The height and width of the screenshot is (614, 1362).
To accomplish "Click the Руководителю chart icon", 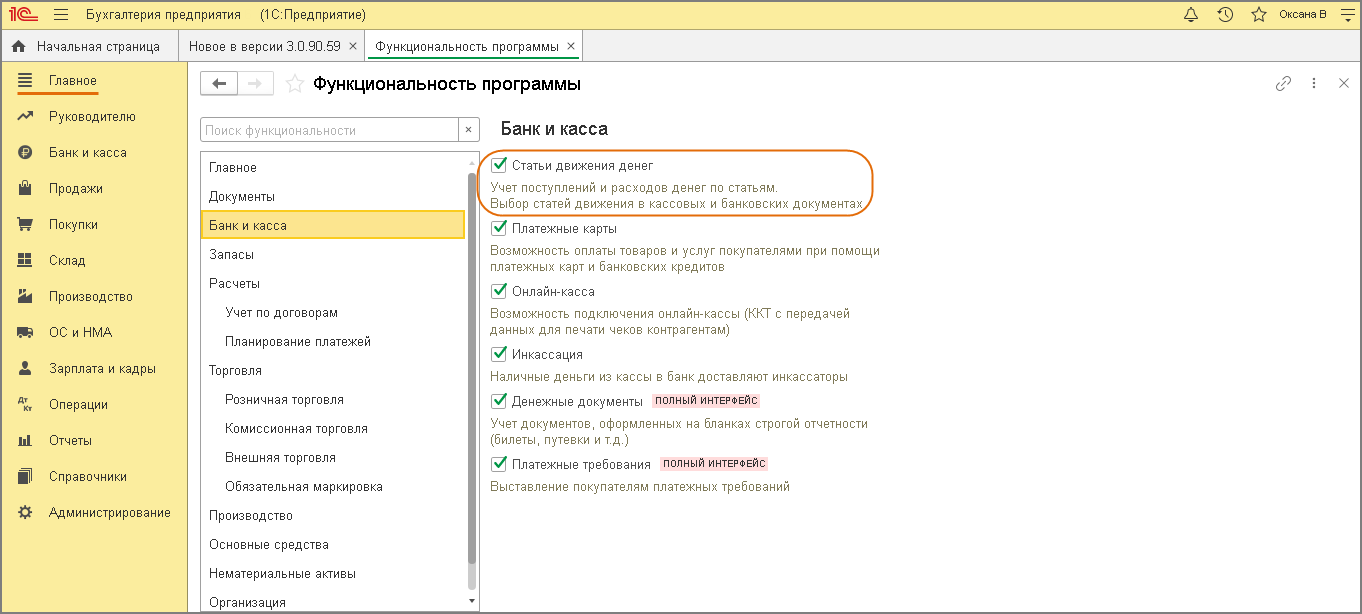I will (26, 116).
